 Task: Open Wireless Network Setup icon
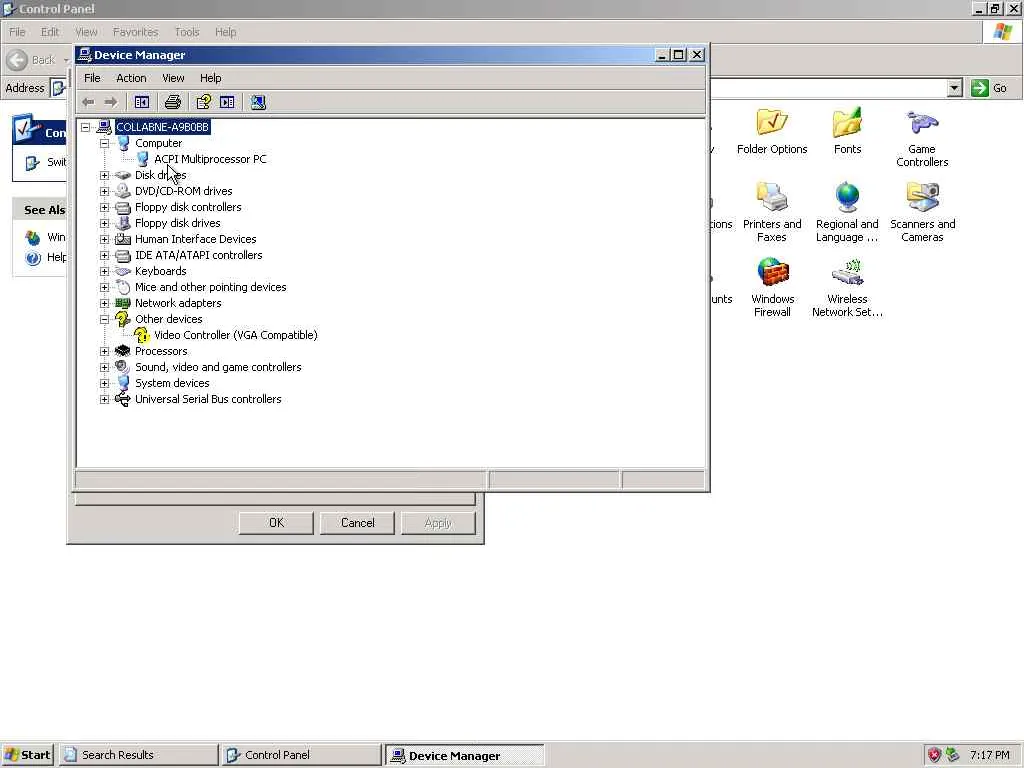pos(847,287)
